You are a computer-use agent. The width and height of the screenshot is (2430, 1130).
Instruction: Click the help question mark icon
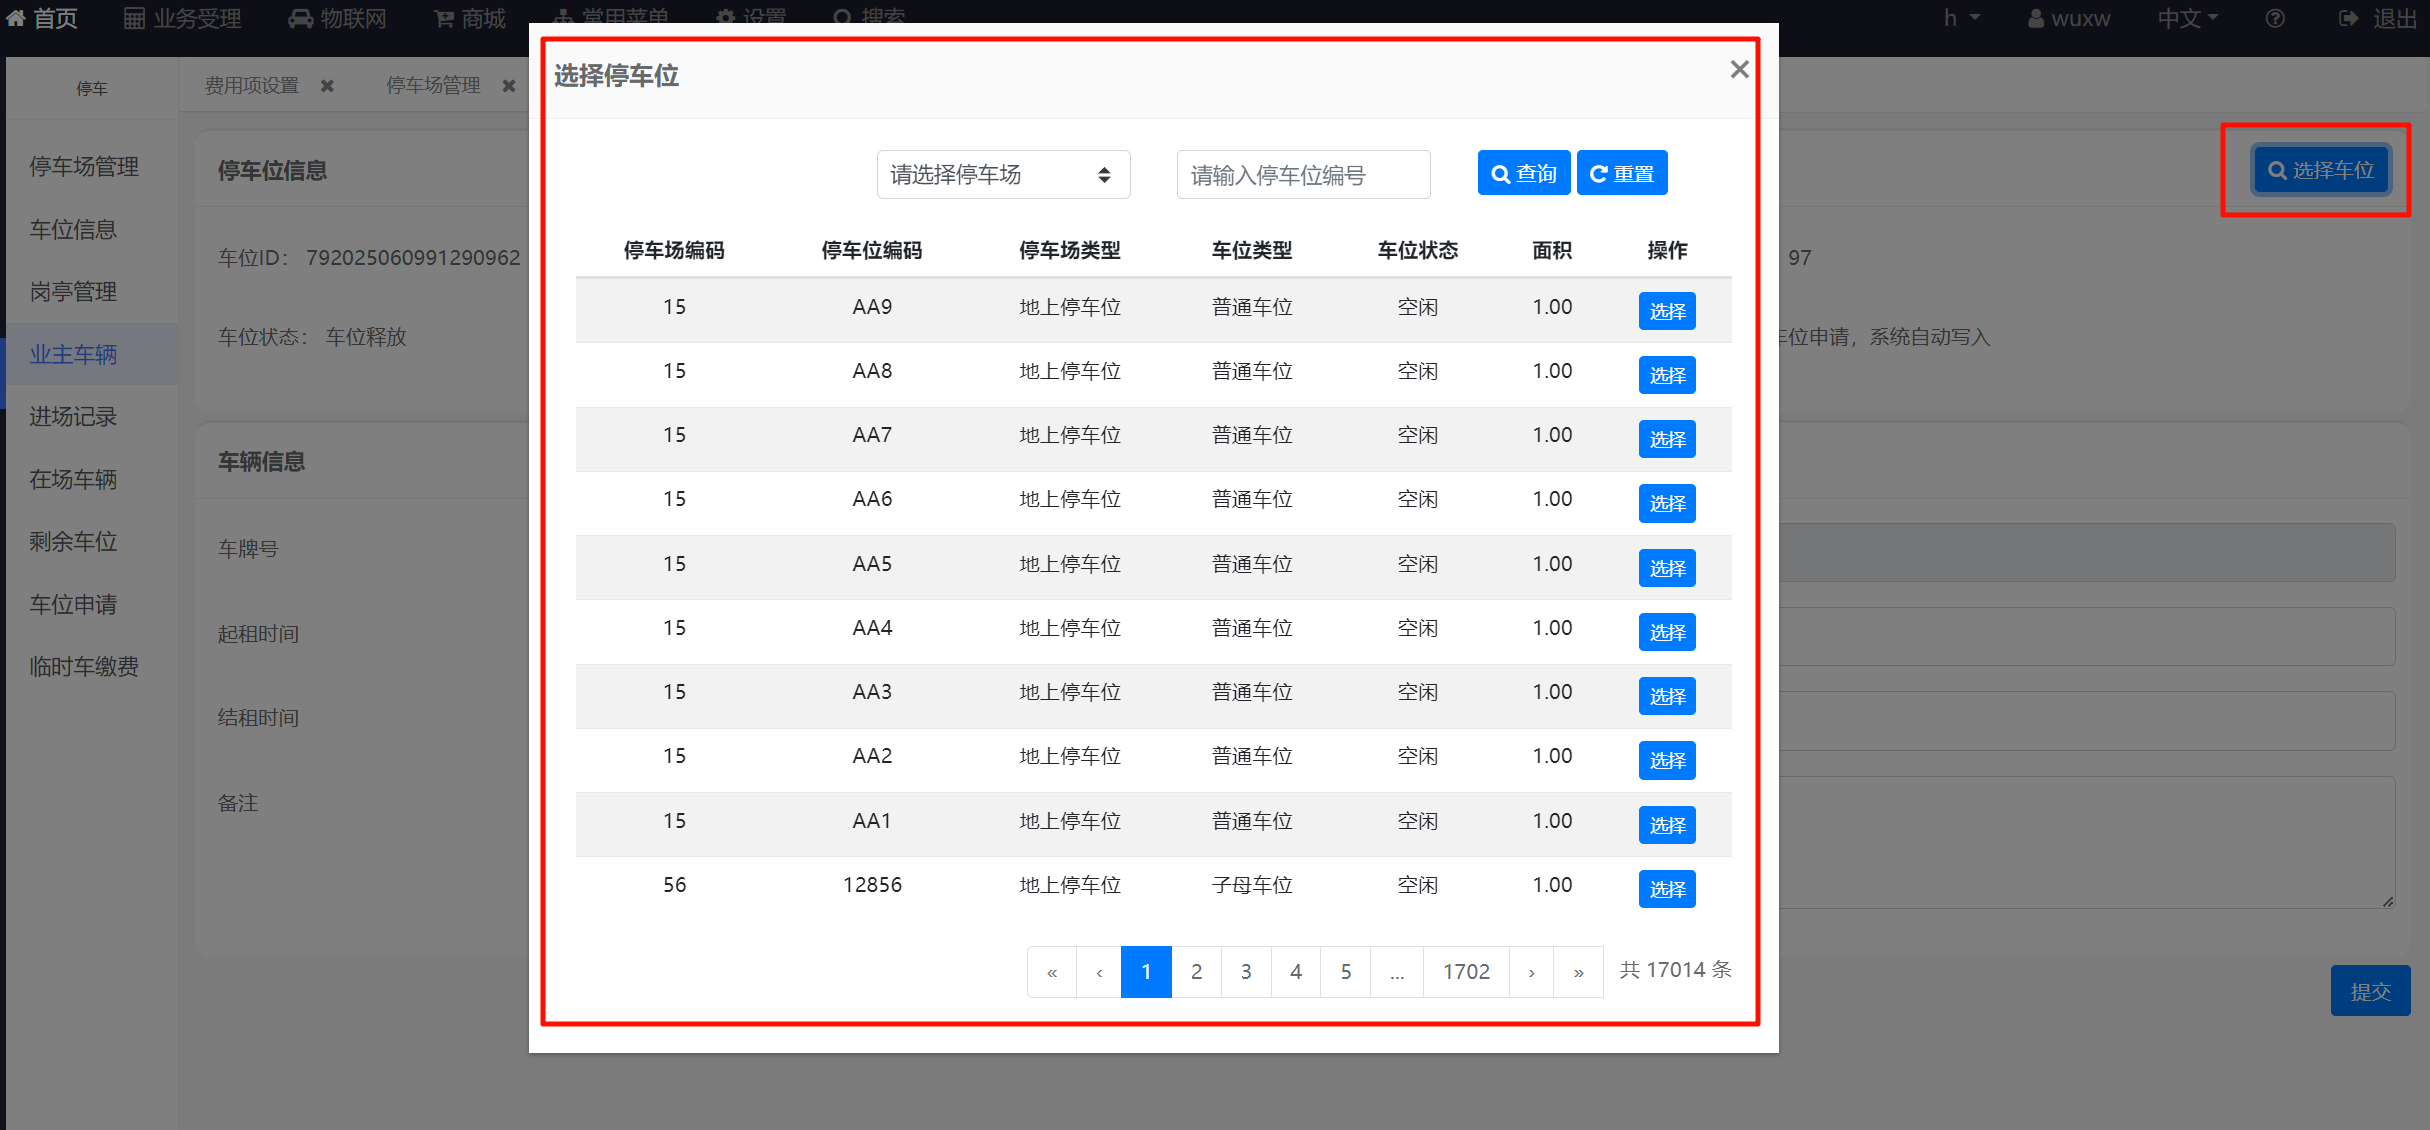click(2275, 18)
